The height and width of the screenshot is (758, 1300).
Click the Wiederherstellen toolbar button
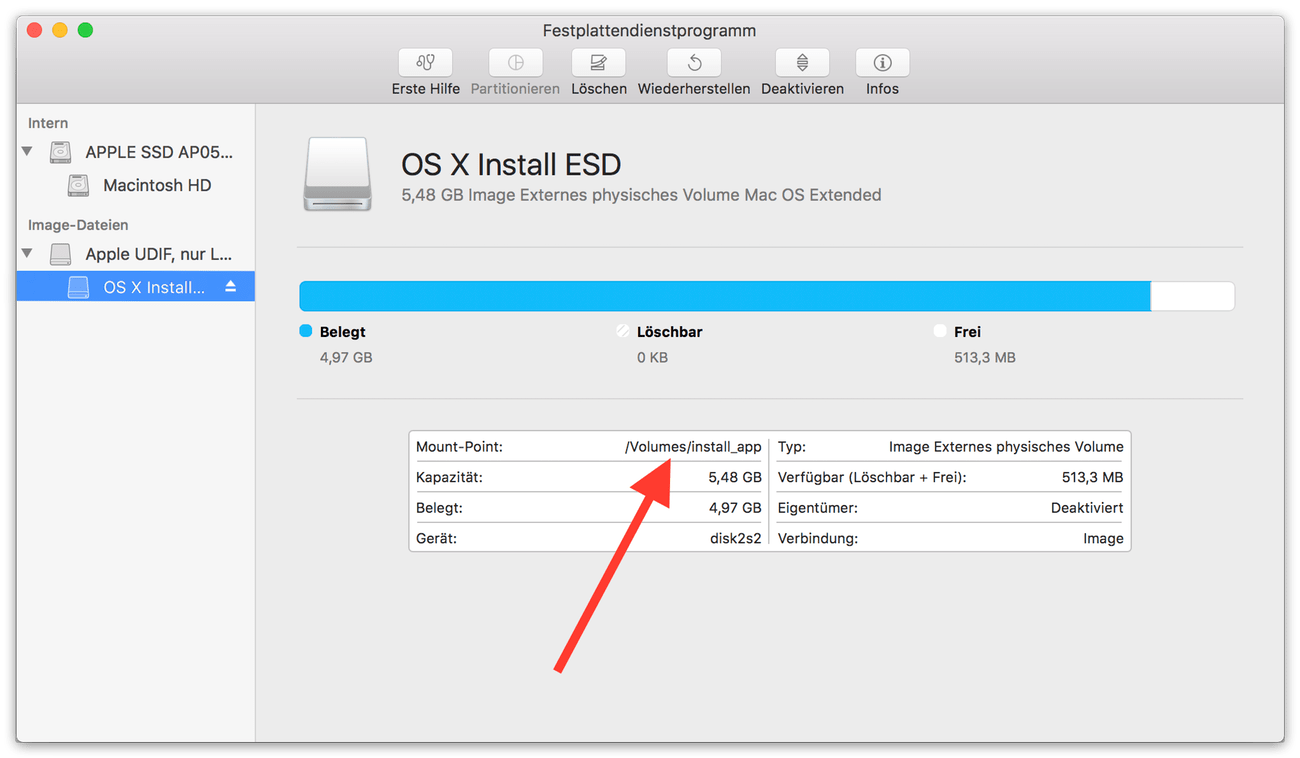tap(694, 63)
